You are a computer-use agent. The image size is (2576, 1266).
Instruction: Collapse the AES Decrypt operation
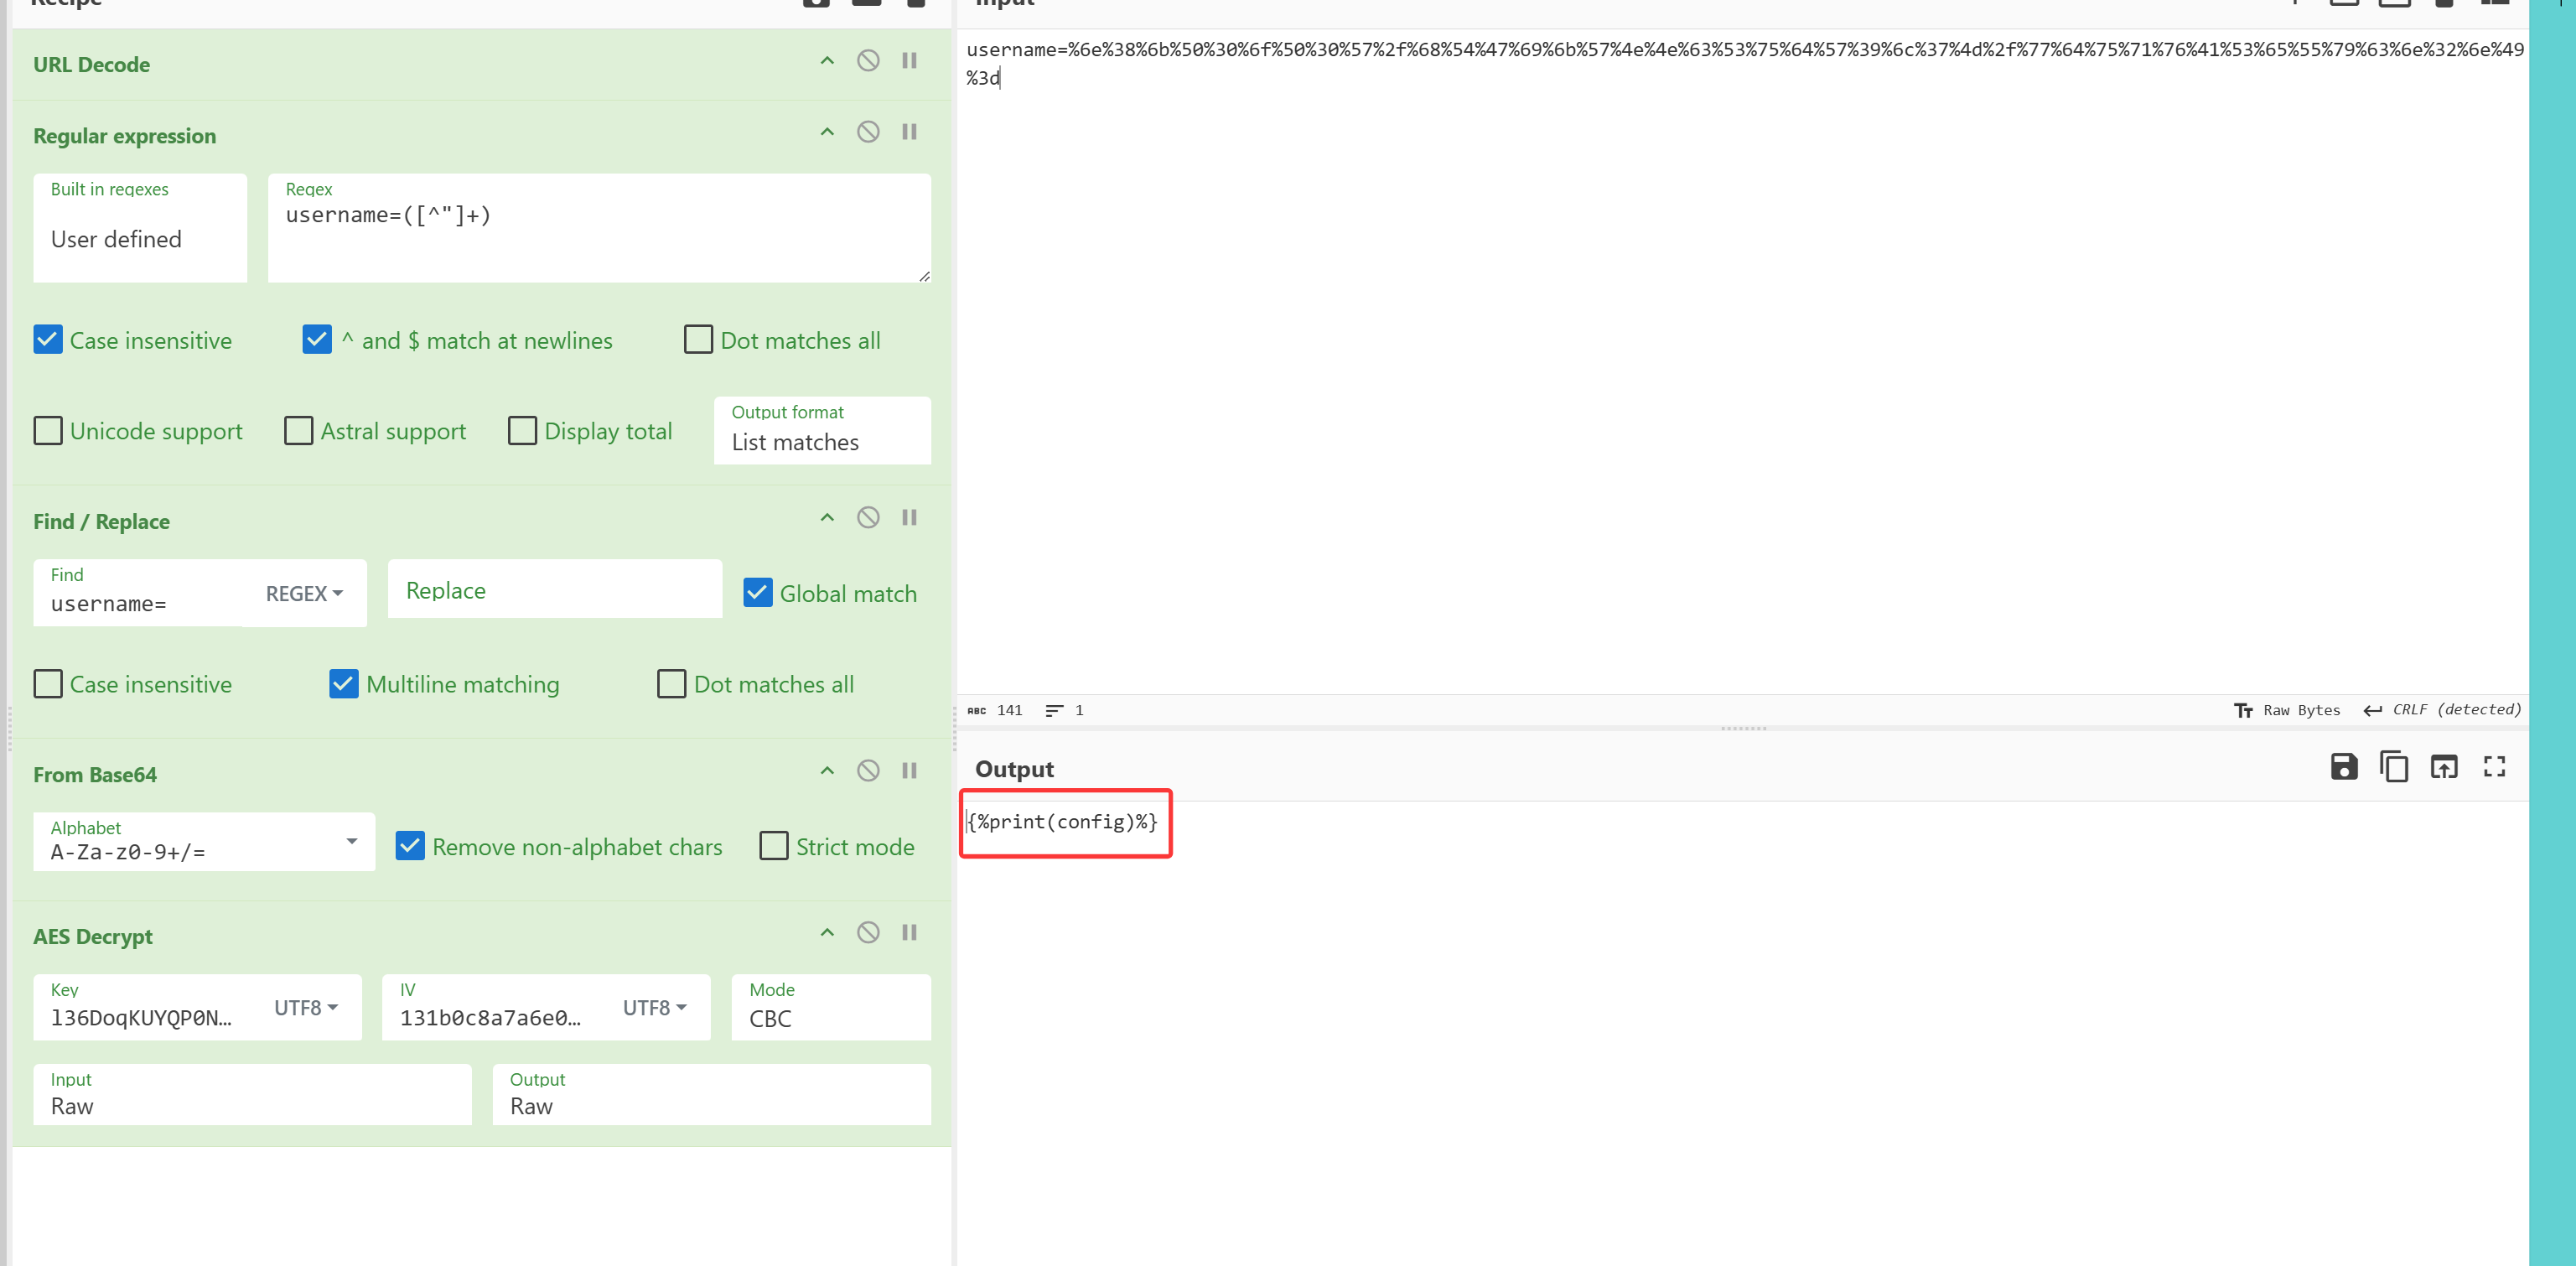point(826,933)
